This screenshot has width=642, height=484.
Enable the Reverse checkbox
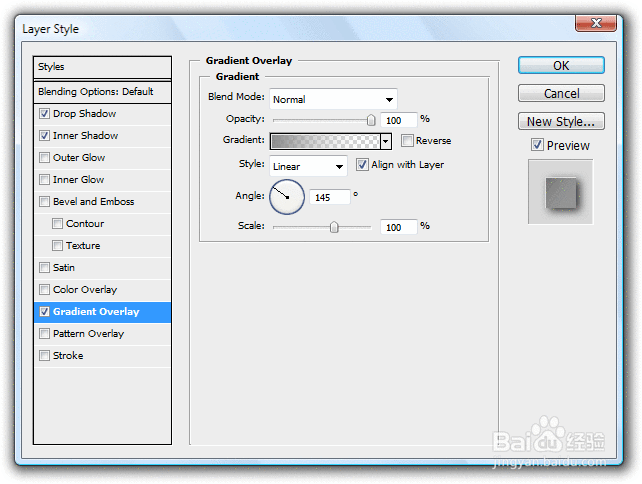point(407,140)
